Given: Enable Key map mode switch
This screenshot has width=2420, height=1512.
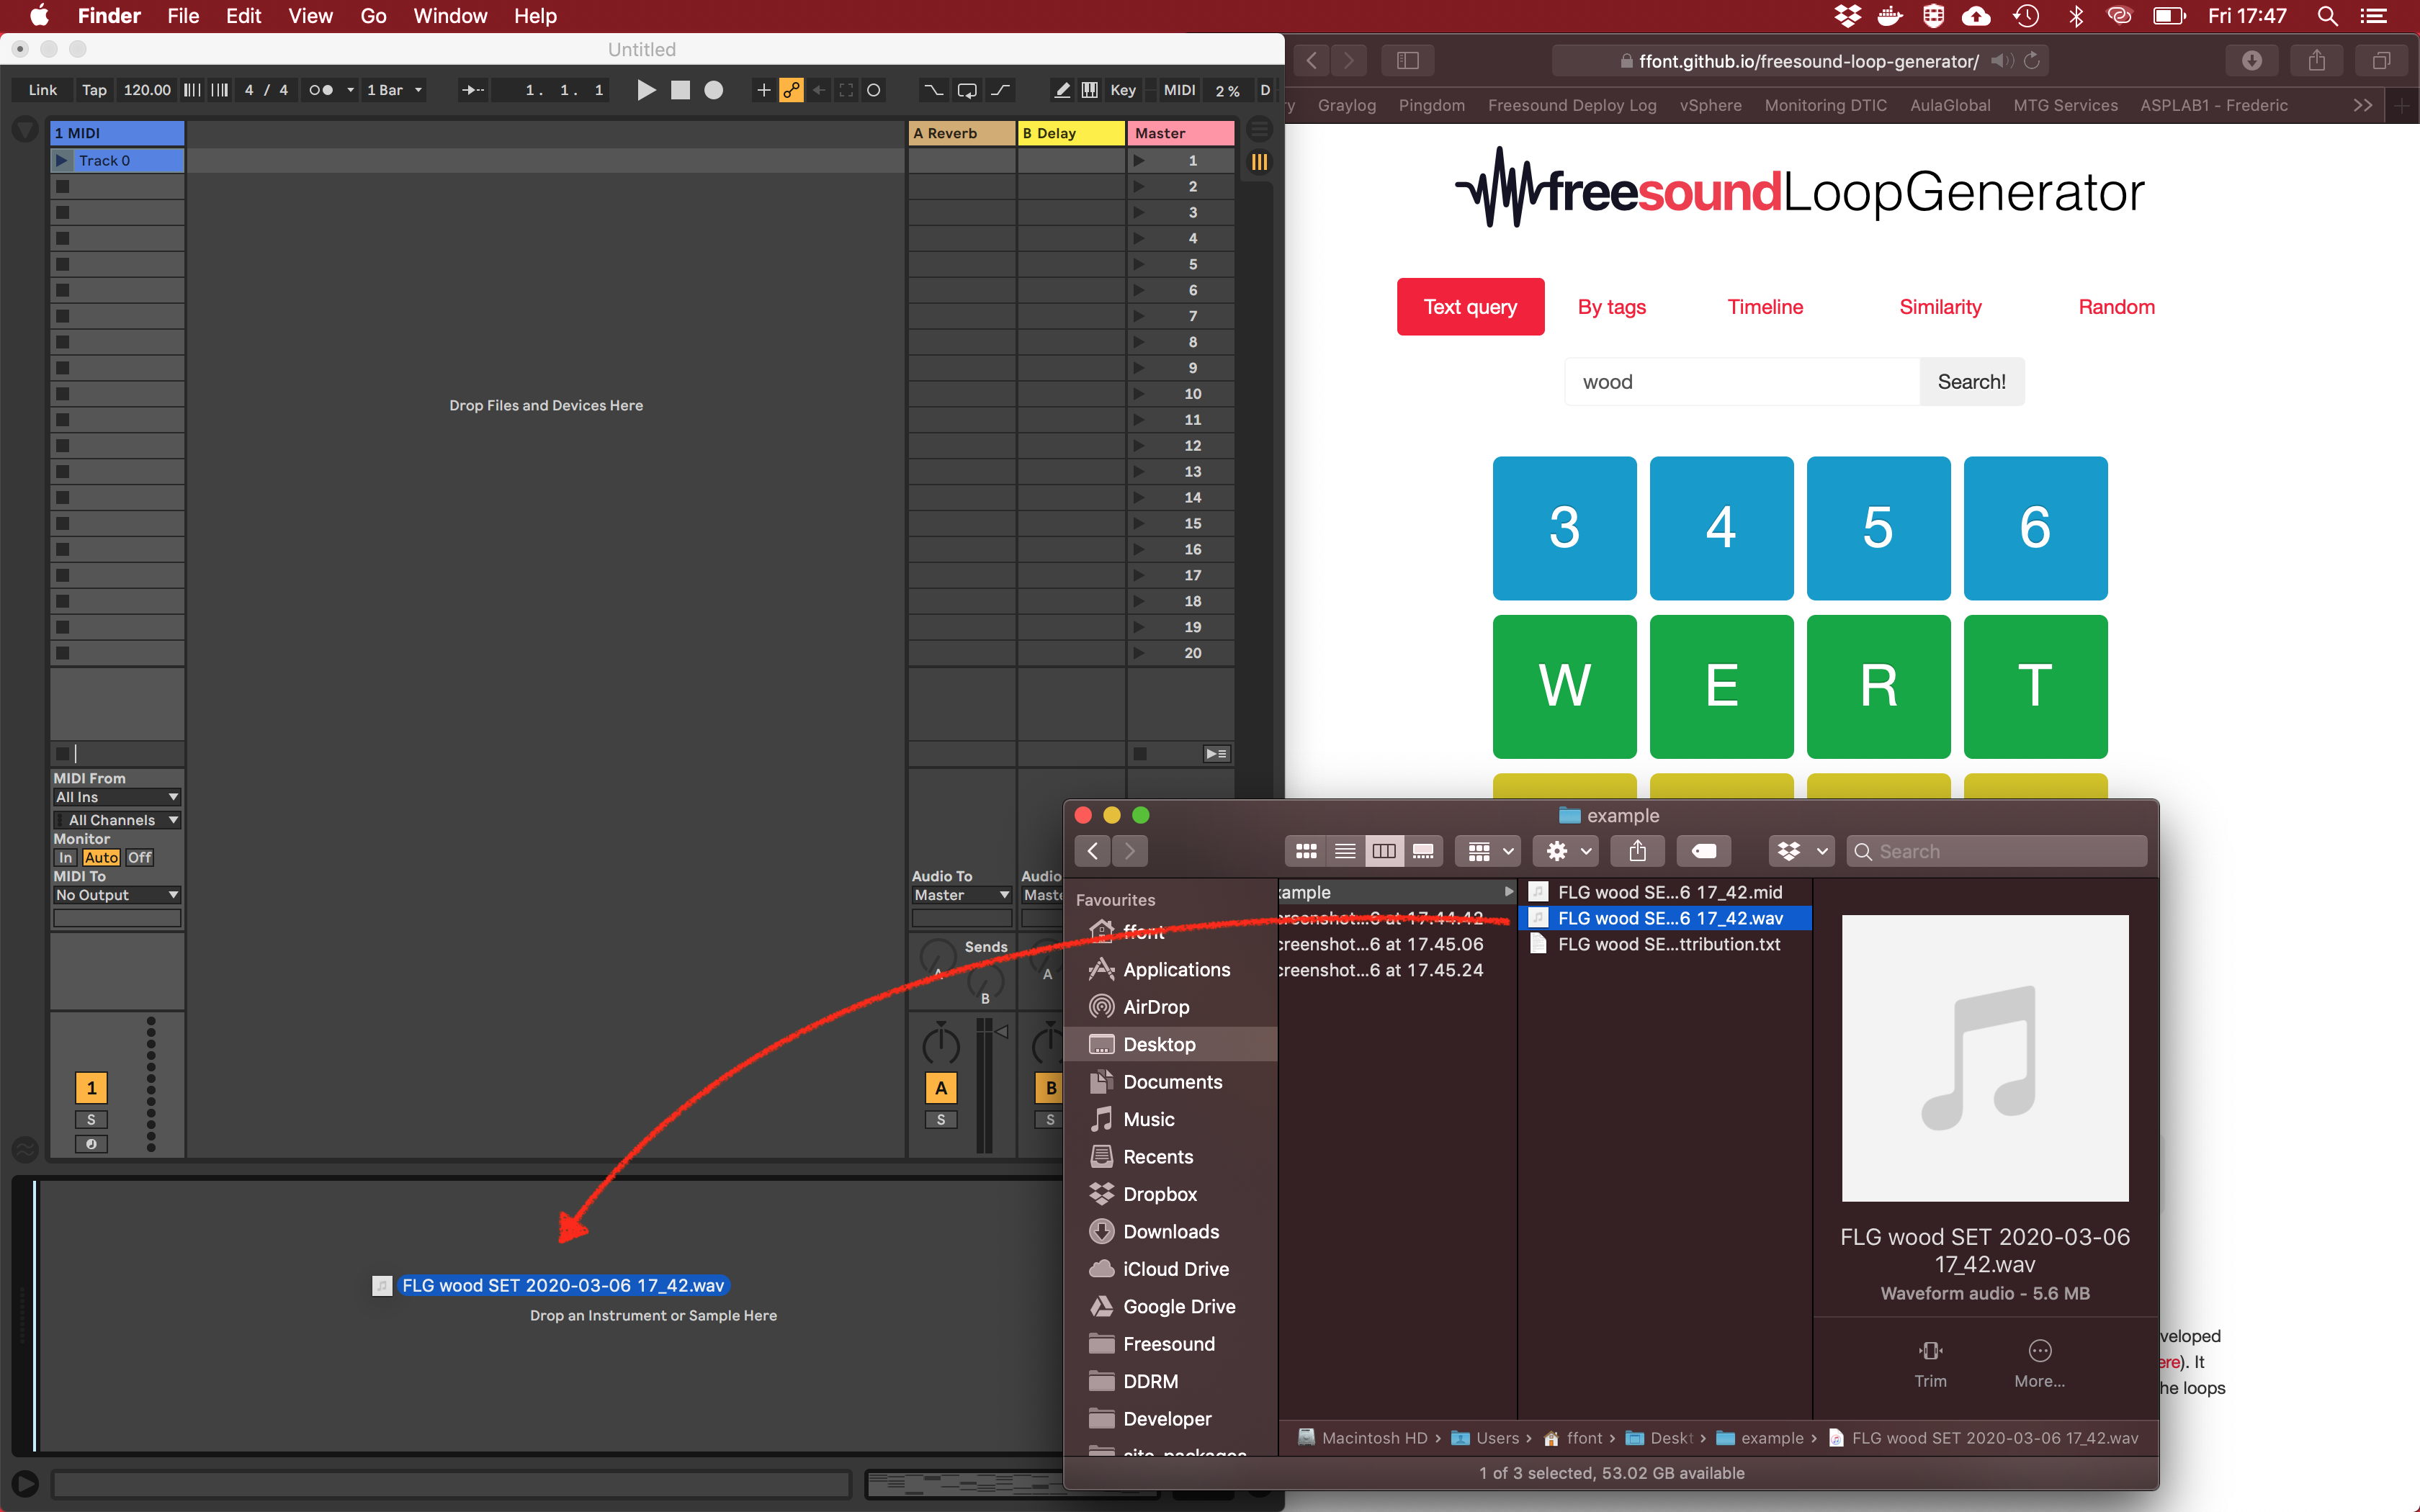Looking at the screenshot, I should pyautogui.click(x=1122, y=90).
